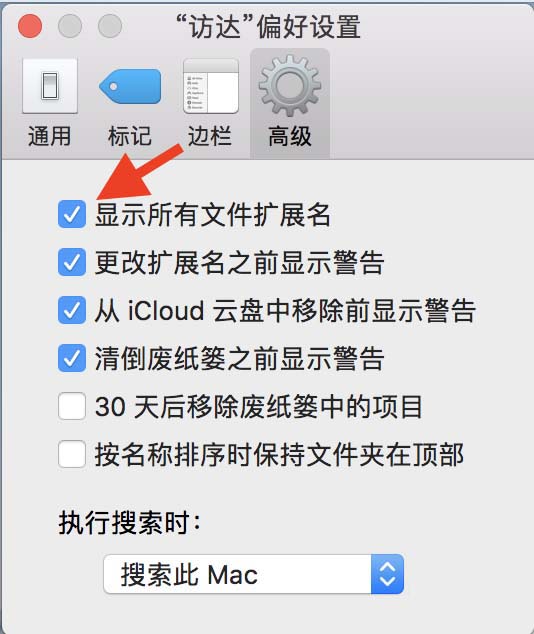
Task: Enable 30 天后移除废纸篓中的项目
Action: click(x=72, y=406)
